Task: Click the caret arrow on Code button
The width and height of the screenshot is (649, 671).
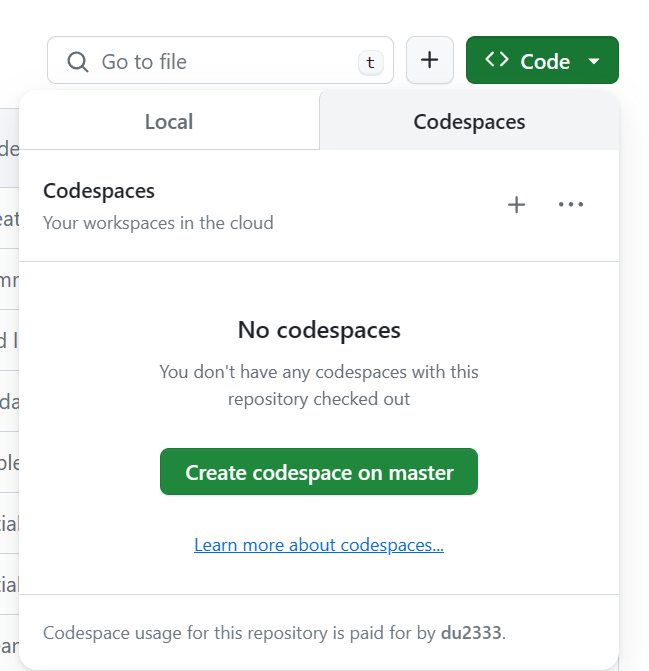Action: pos(594,61)
